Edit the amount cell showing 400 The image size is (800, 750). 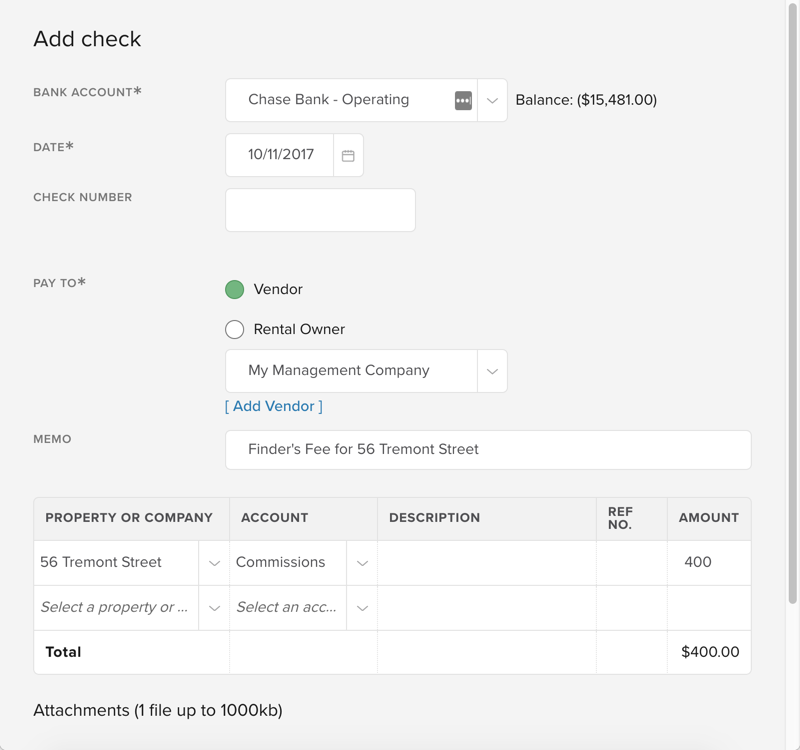click(x=709, y=562)
